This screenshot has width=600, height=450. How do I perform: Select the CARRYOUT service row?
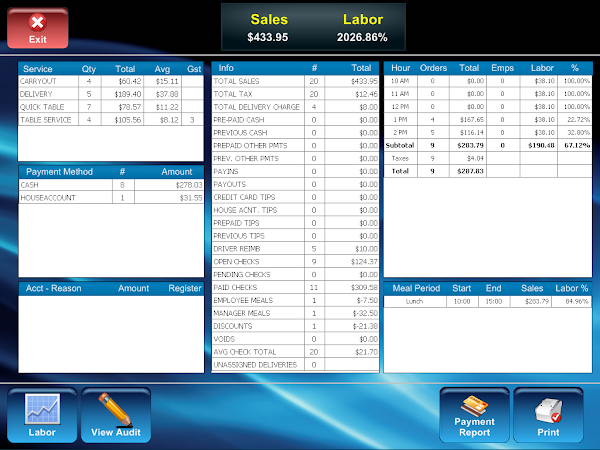111,81
